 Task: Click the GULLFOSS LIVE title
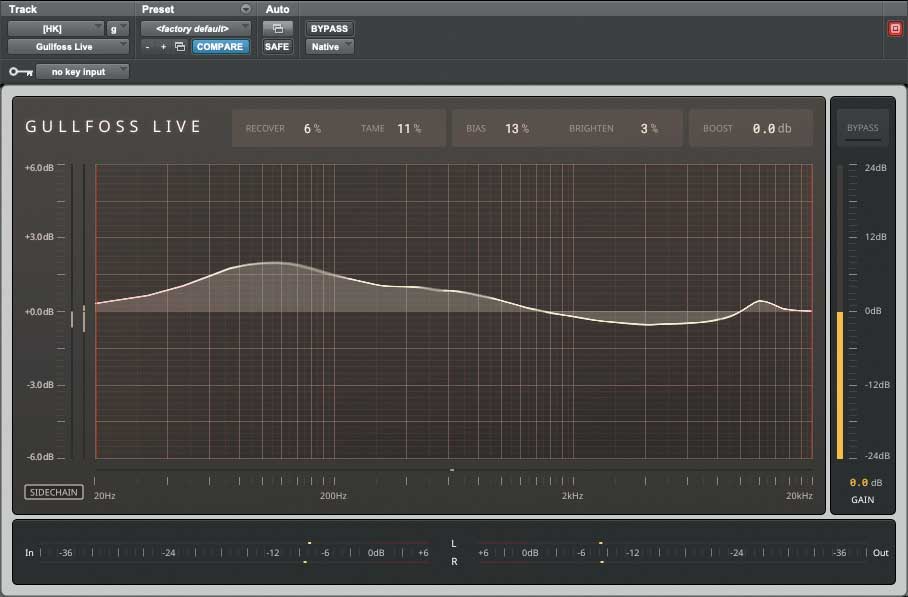tap(113, 126)
